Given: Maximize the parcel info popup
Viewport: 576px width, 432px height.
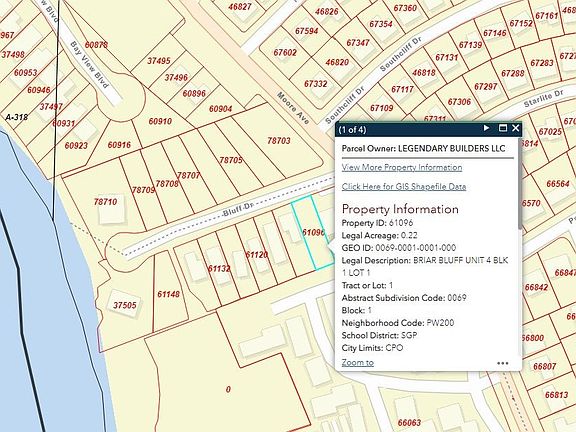Looking at the screenshot, I should (503, 128).
